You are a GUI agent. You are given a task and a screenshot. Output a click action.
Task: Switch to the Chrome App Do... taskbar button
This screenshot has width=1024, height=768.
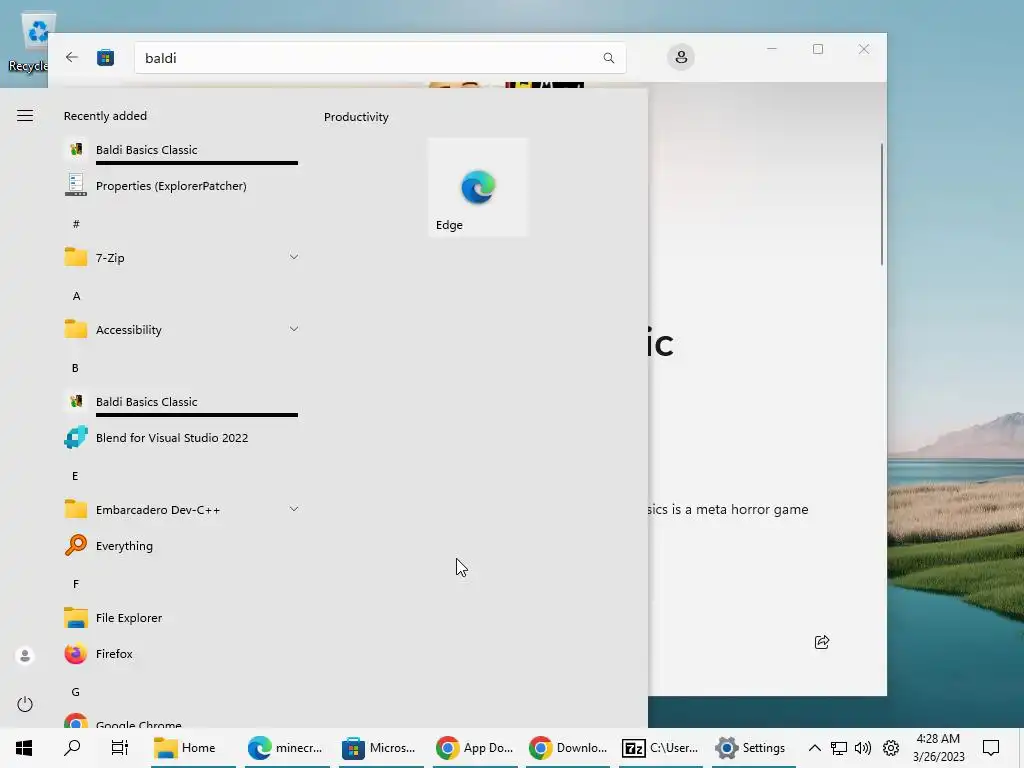pyautogui.click(x=475, y=748)
